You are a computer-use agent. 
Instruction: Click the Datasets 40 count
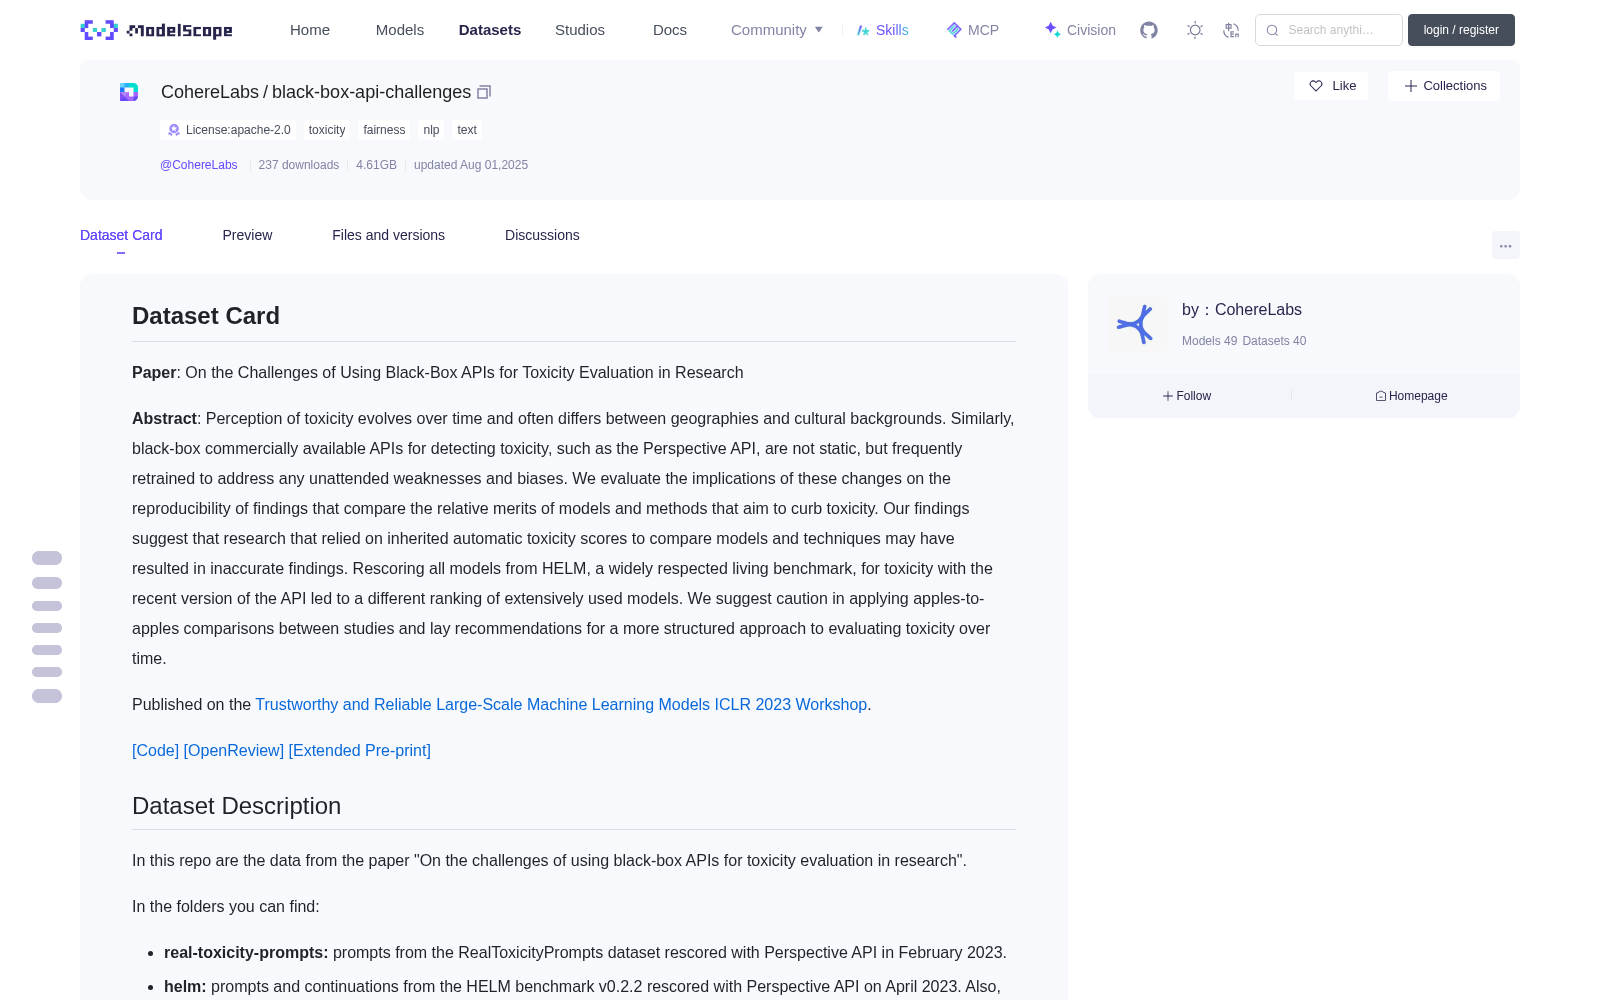1274,341
